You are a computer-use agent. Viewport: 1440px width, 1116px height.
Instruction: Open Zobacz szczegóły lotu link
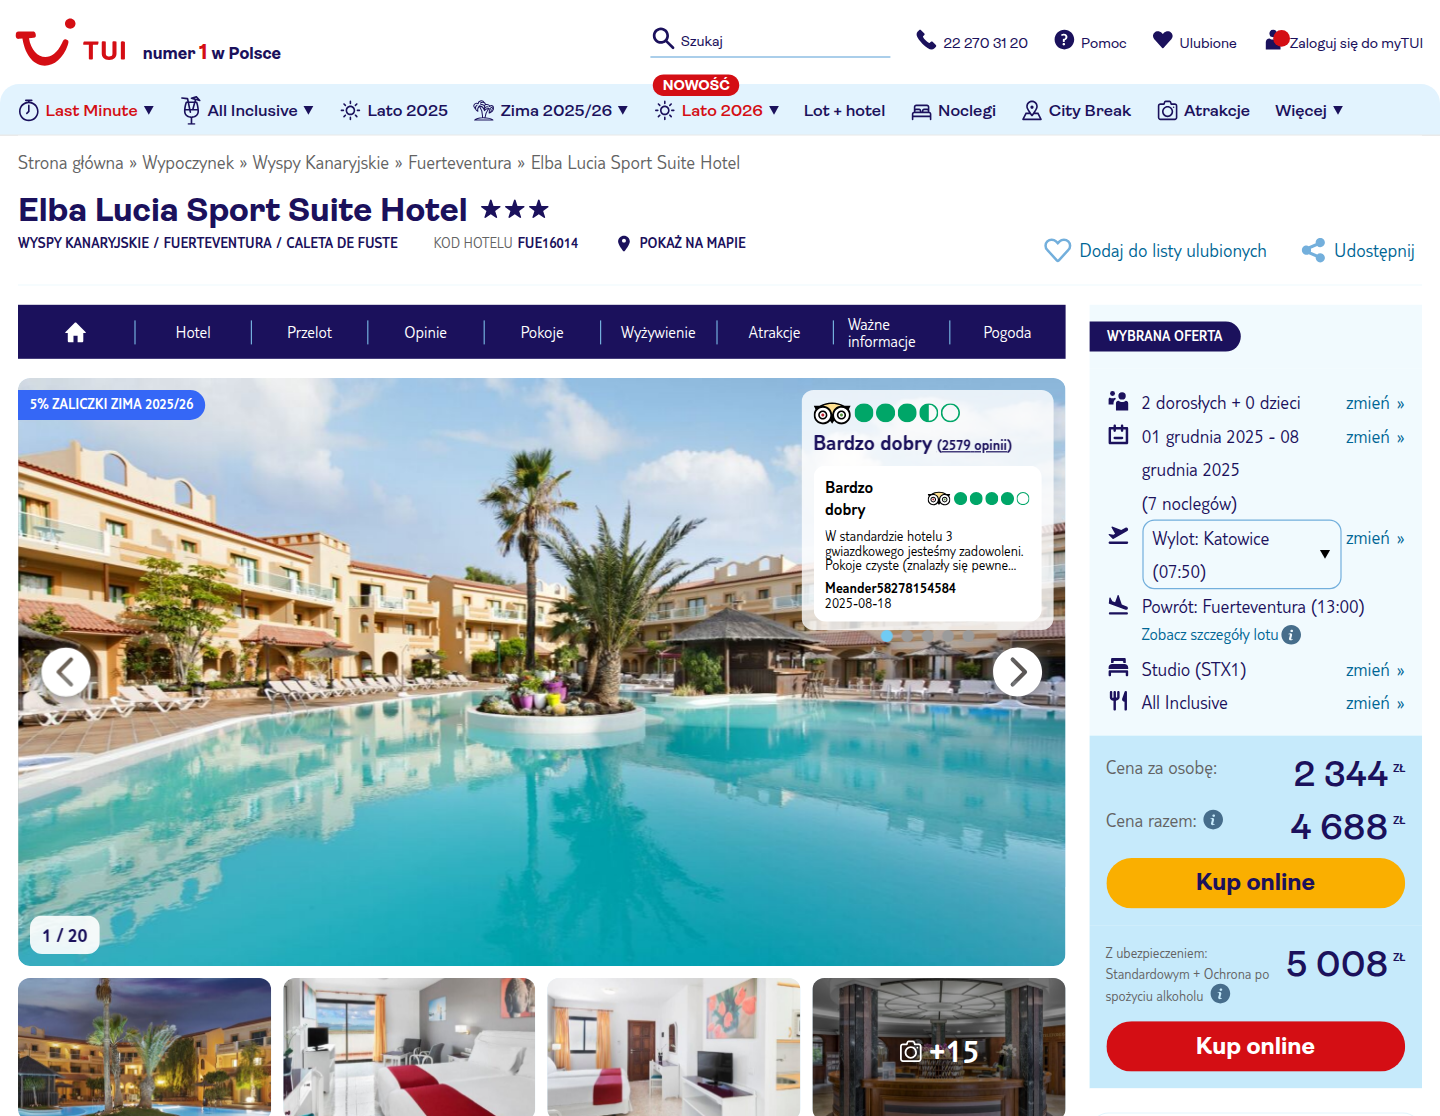(1210, 635)
